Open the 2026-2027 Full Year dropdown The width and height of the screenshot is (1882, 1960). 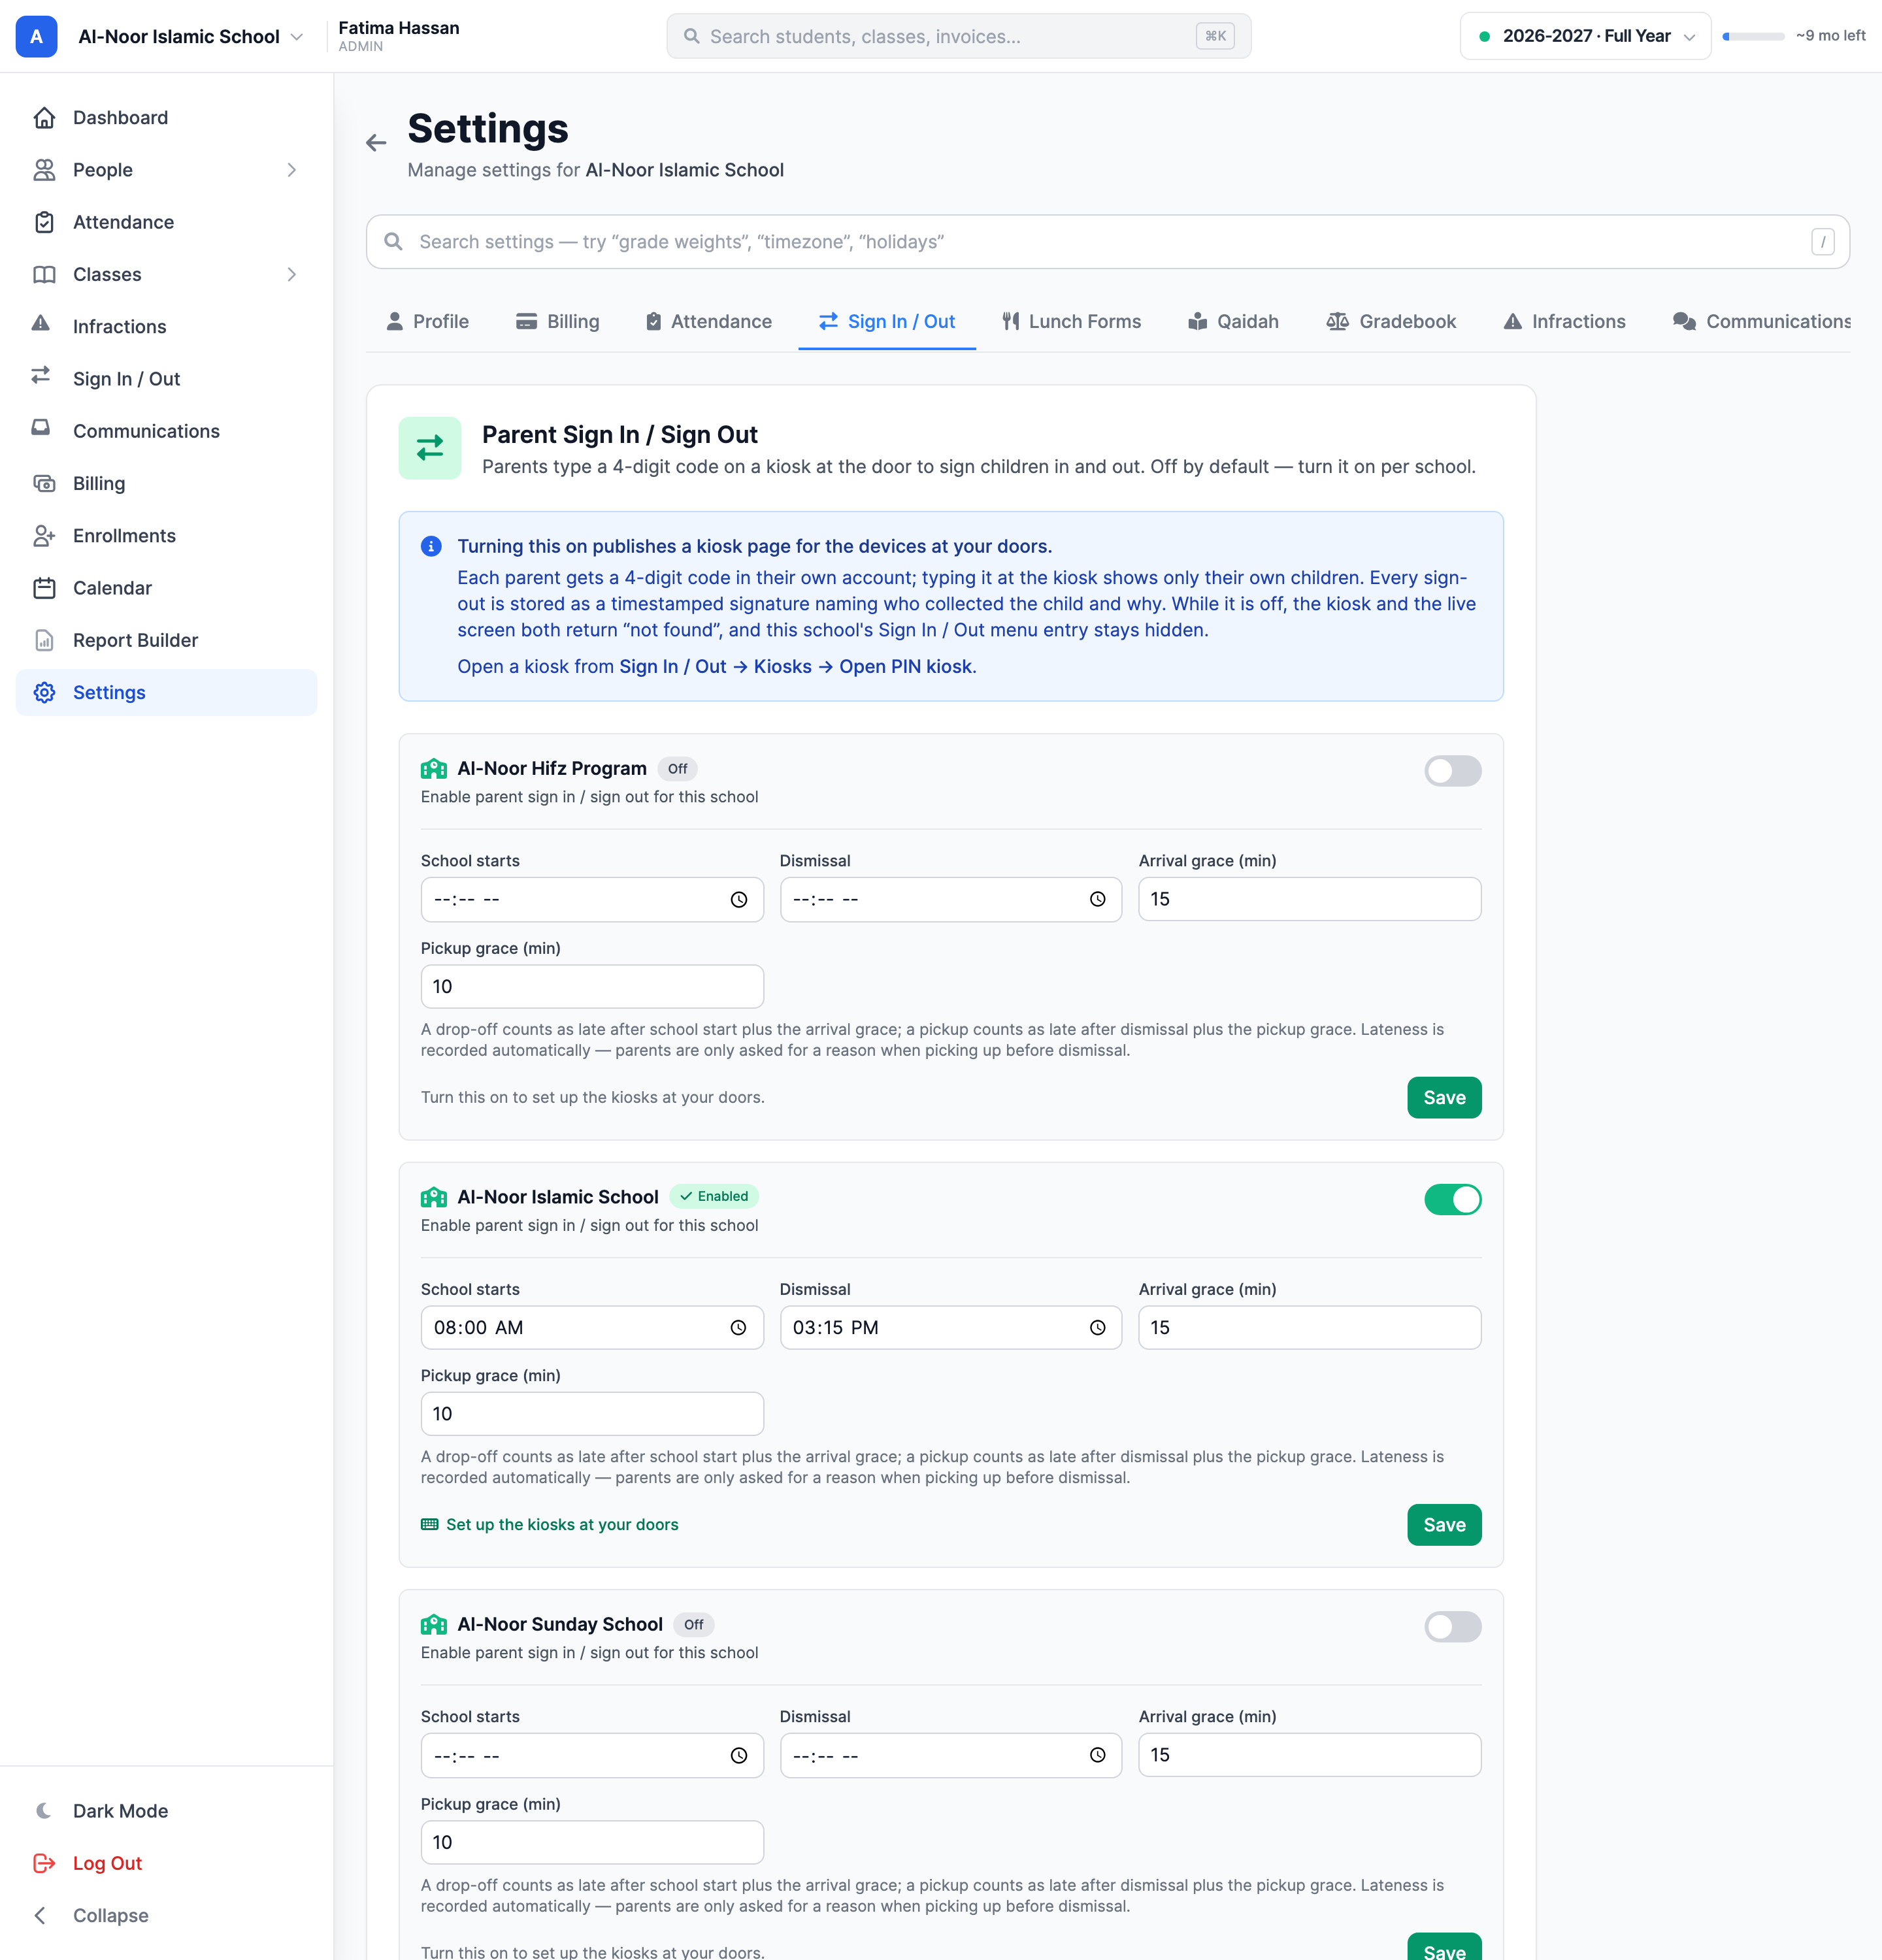[1585, 36]
